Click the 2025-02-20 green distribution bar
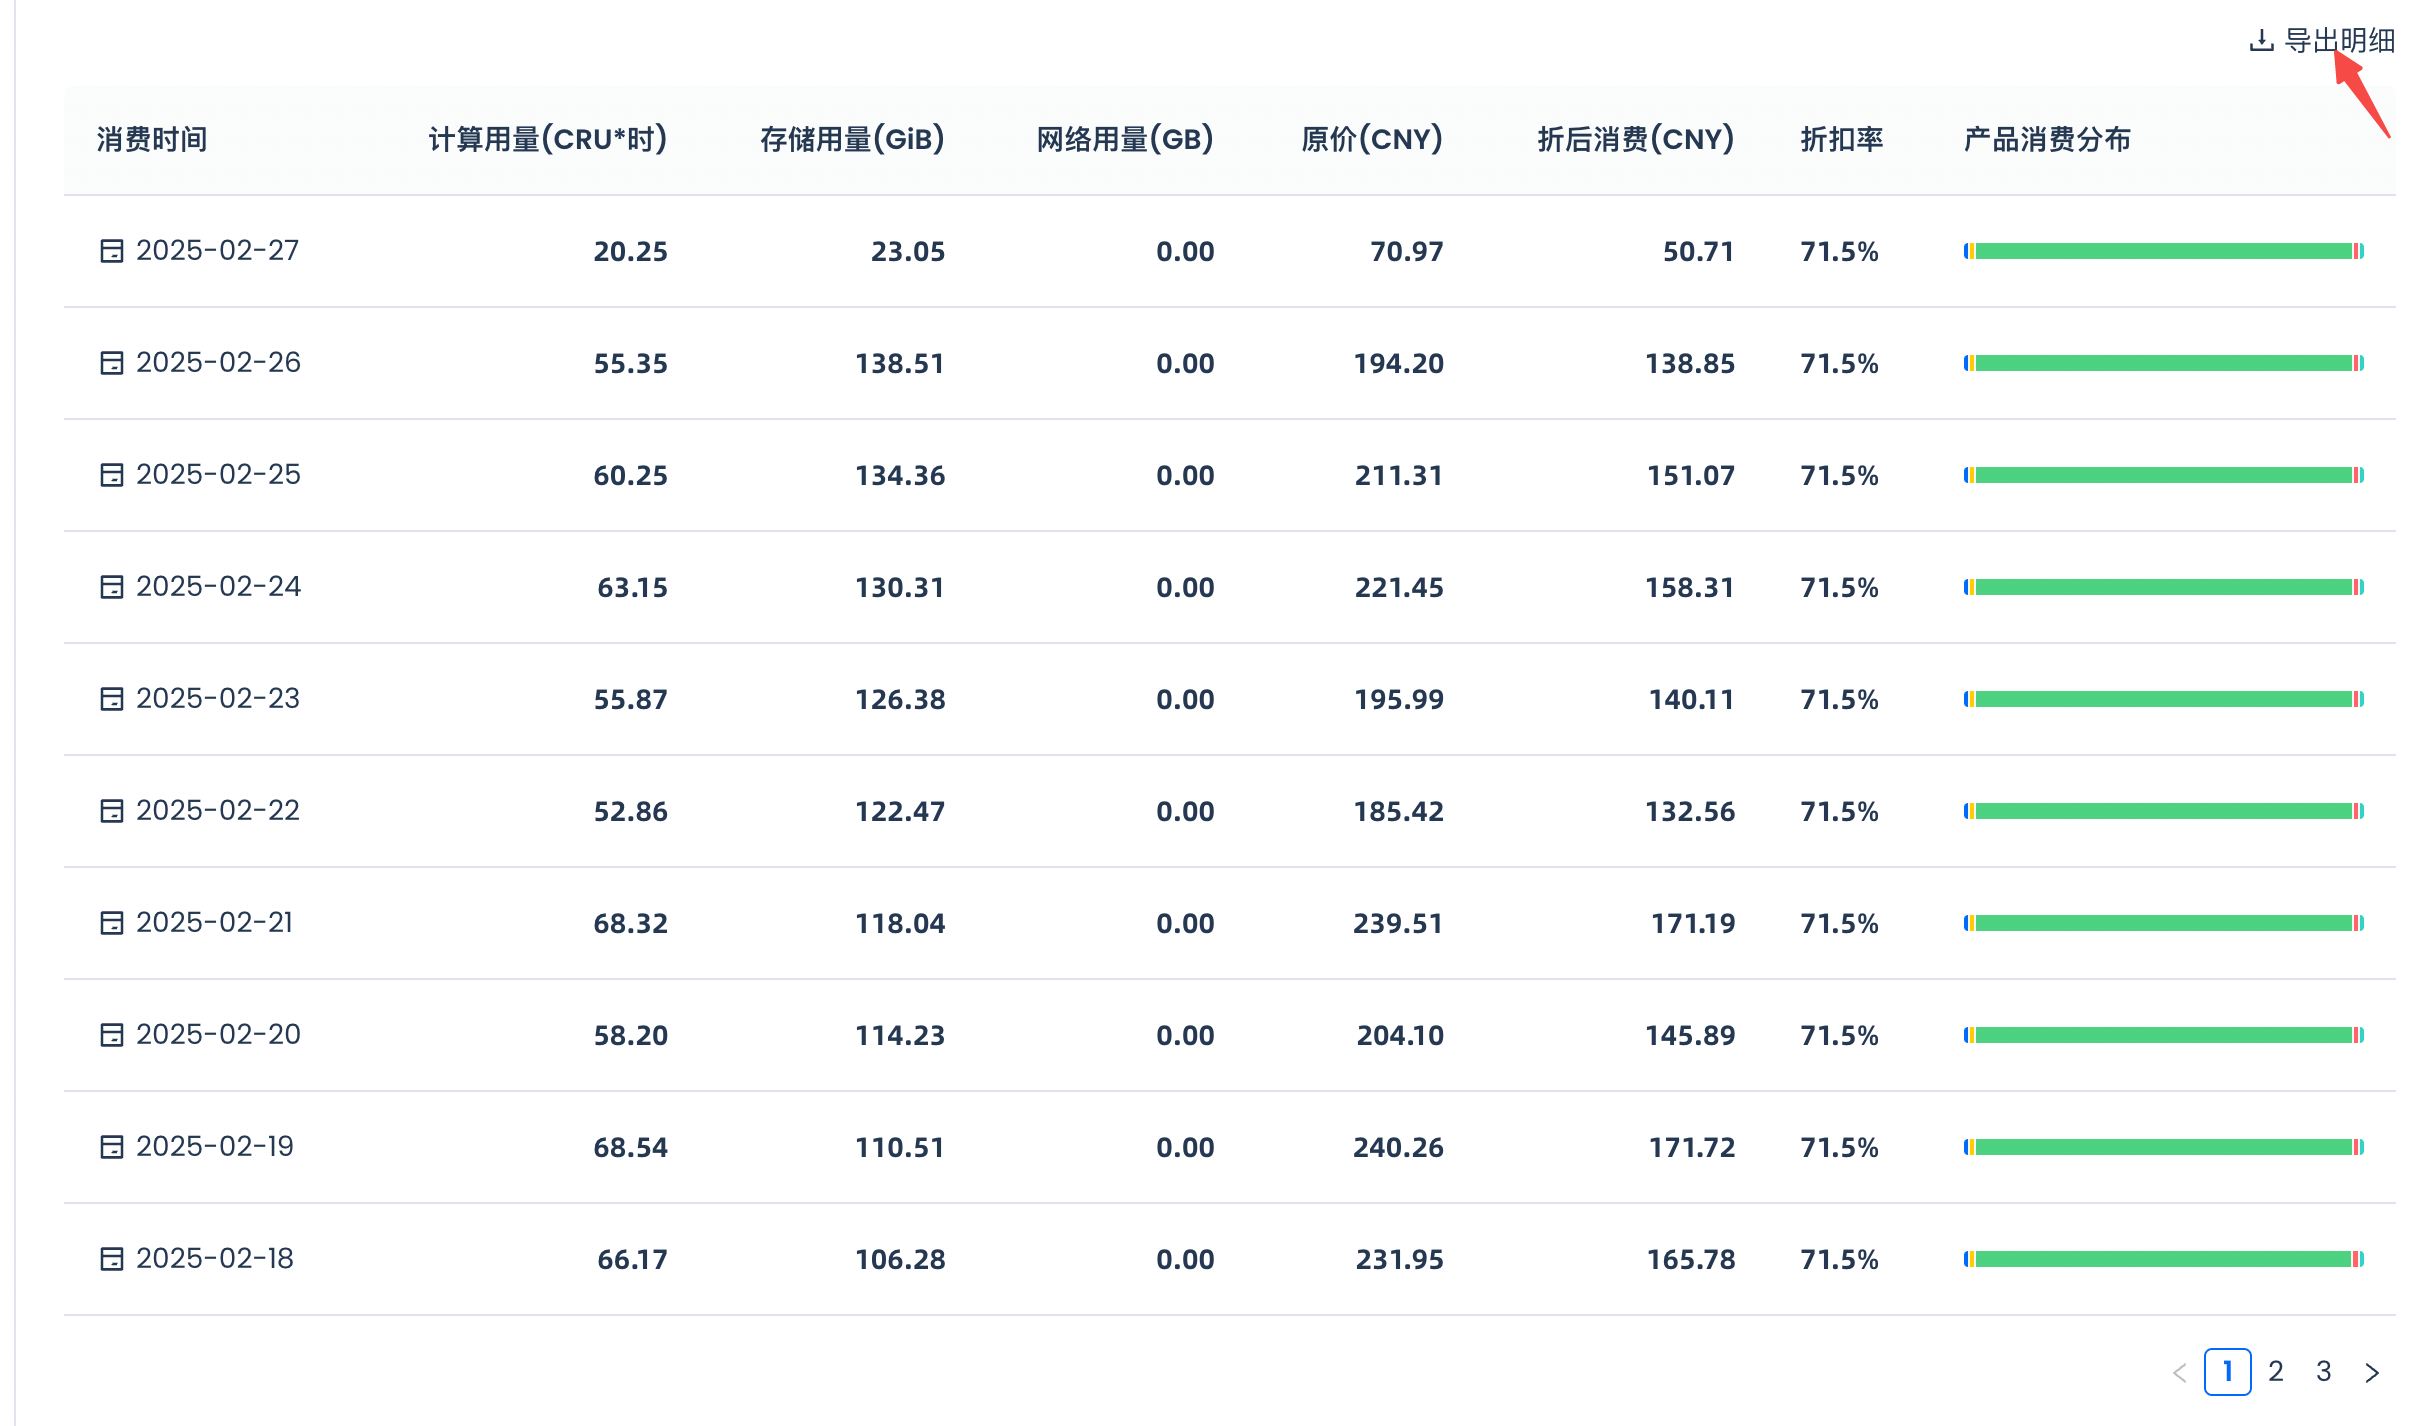 pyautogui.click(x=2163, y=1035)
